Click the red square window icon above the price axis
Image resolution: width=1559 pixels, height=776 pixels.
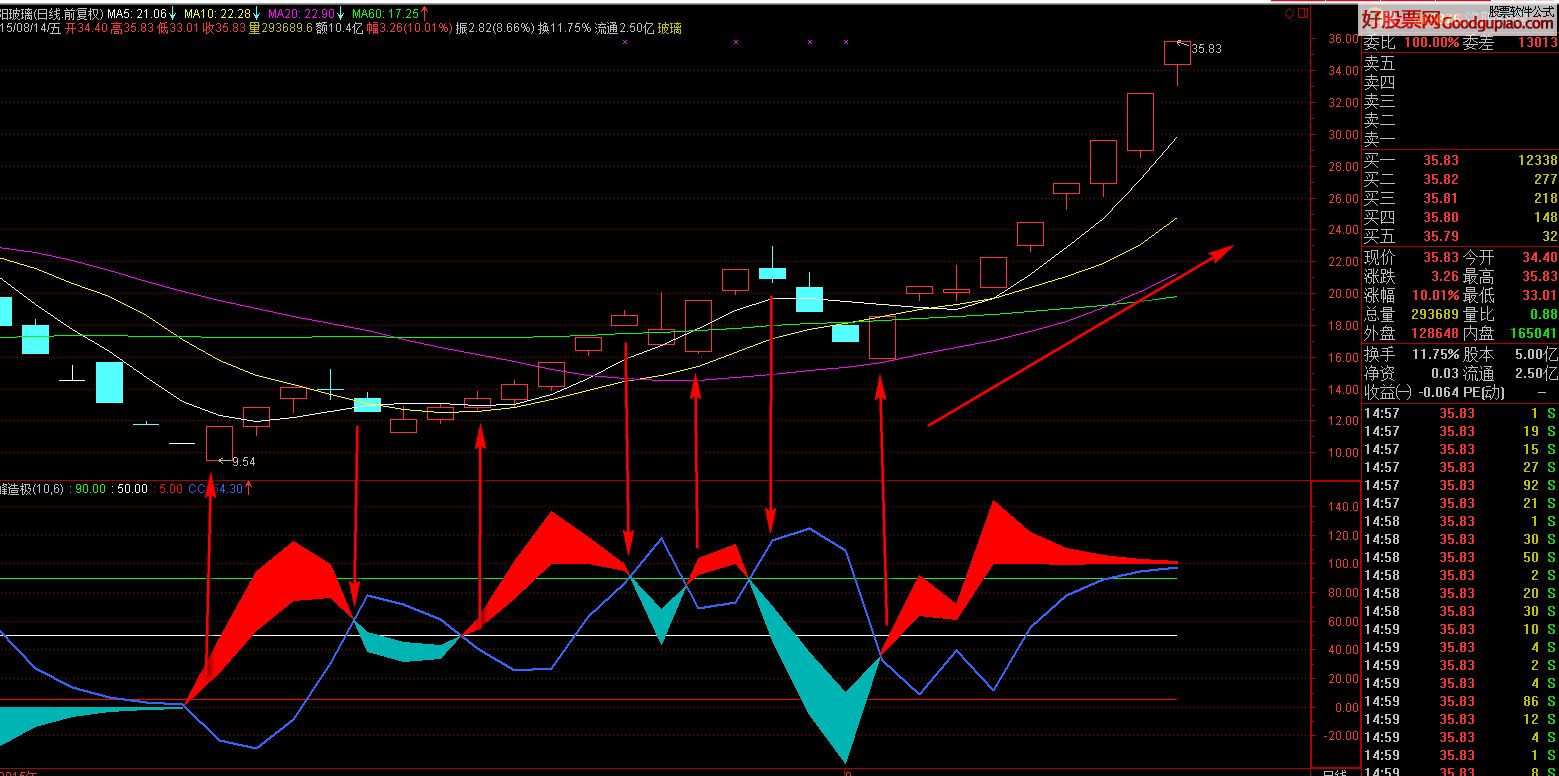coord(1302,15)
